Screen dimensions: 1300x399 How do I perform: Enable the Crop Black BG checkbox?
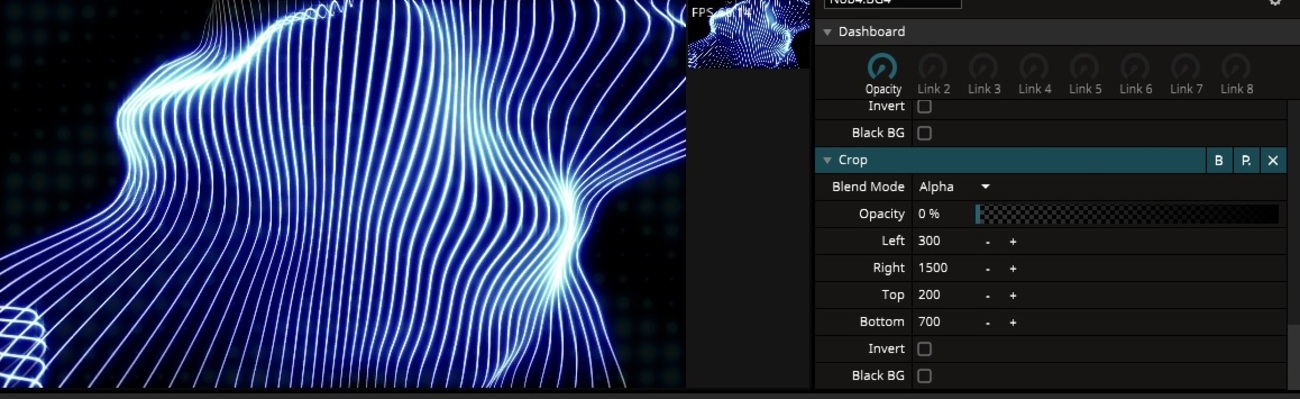[925, 376]
